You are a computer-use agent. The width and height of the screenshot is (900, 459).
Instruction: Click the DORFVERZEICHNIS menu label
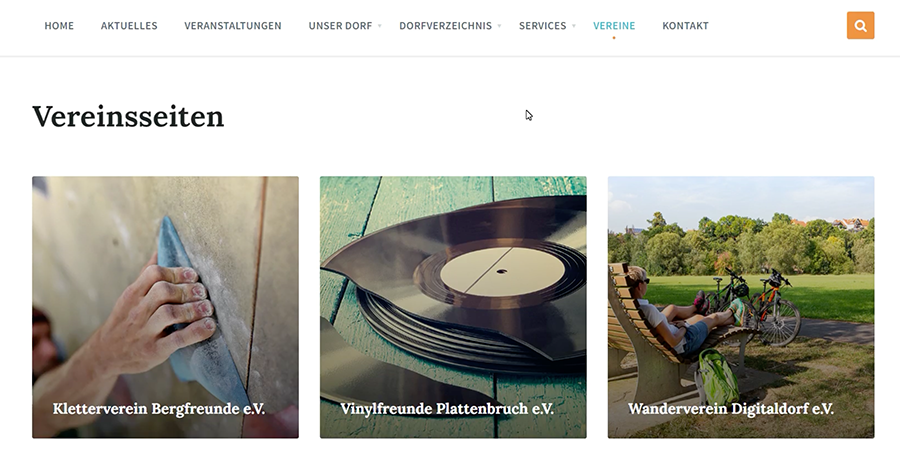pyautogui.click(x=445, y=26)
